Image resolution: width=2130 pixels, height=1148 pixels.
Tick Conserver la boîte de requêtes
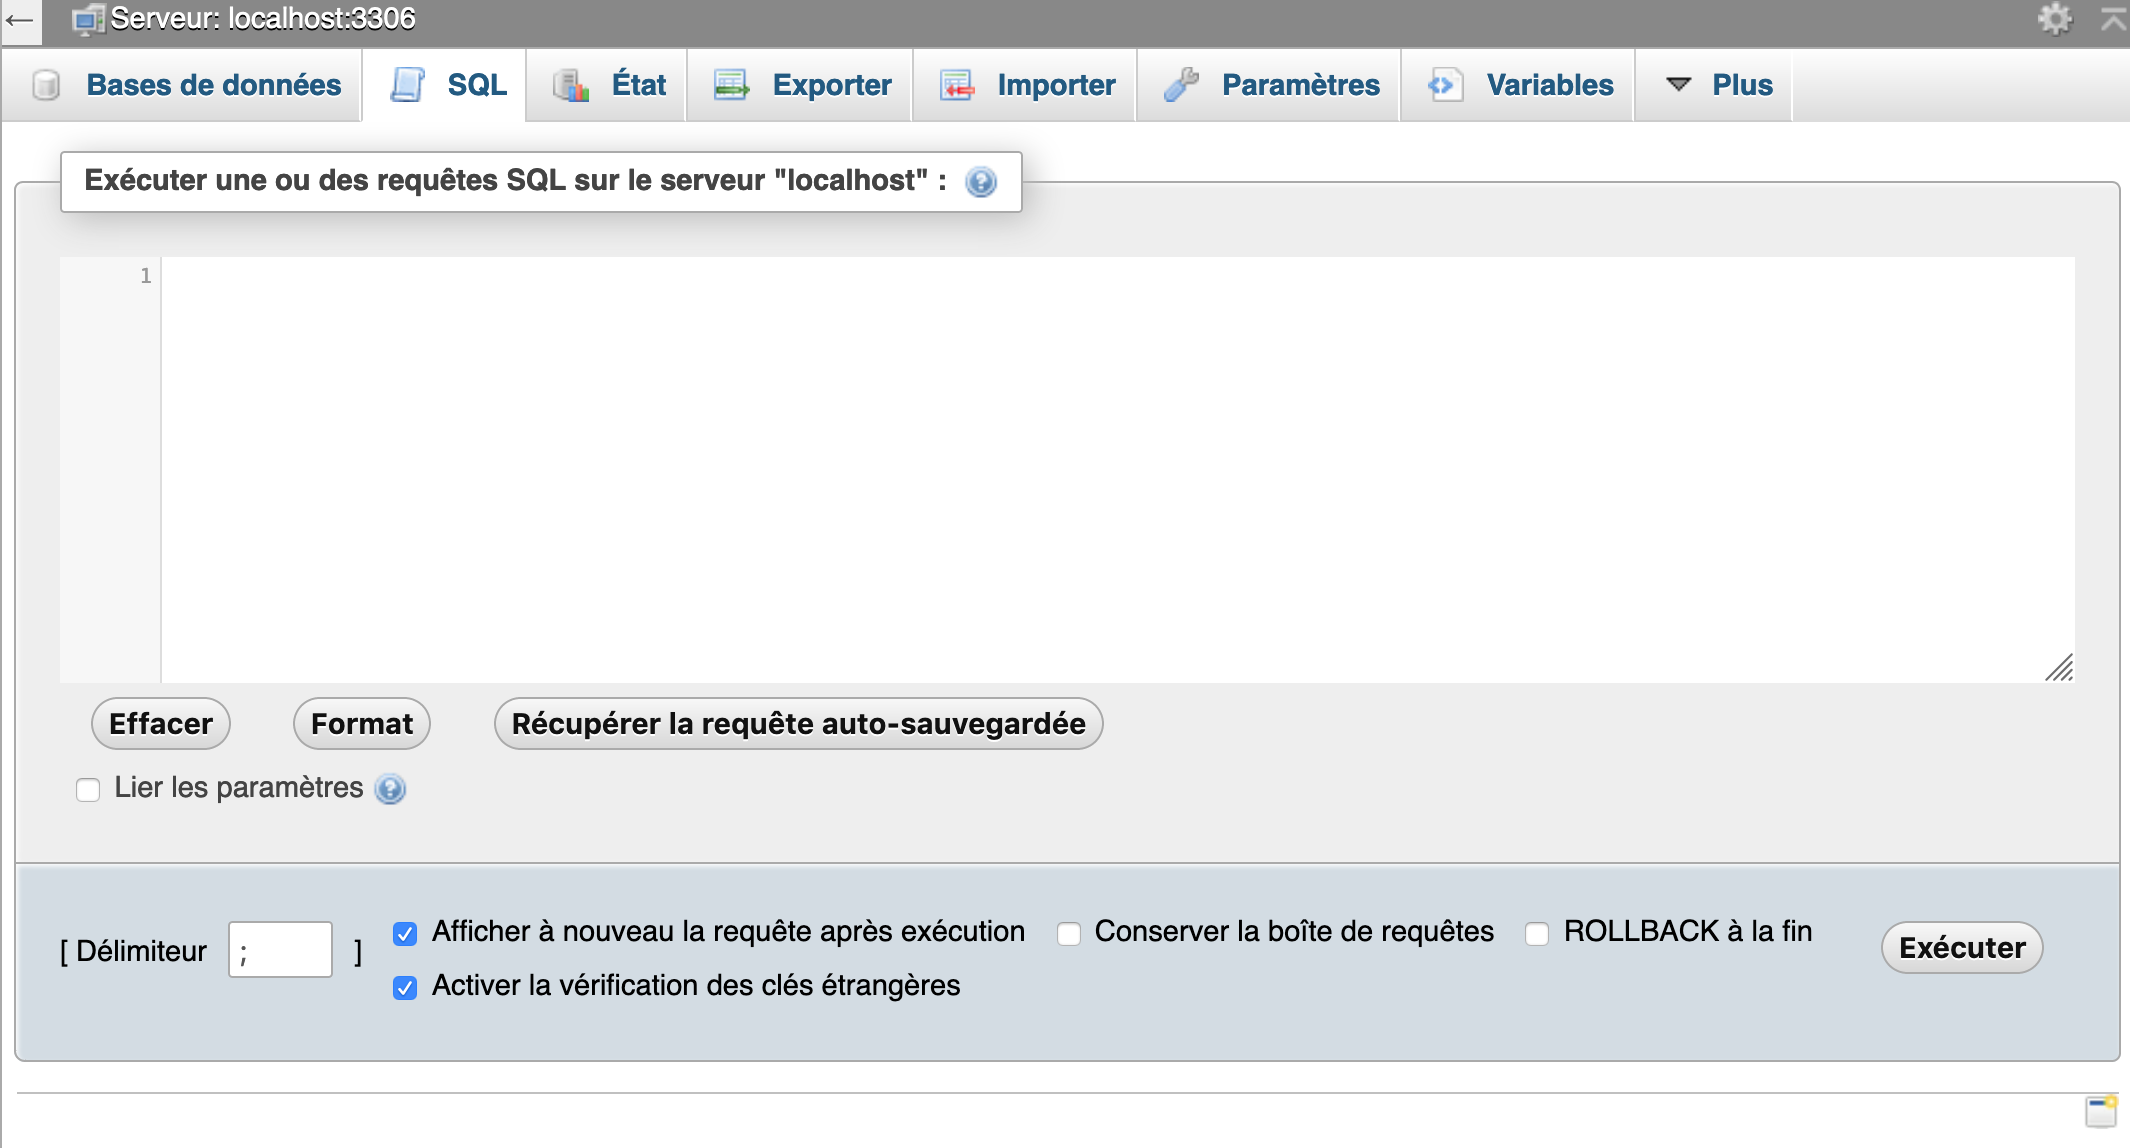[x=1069, y=933]
